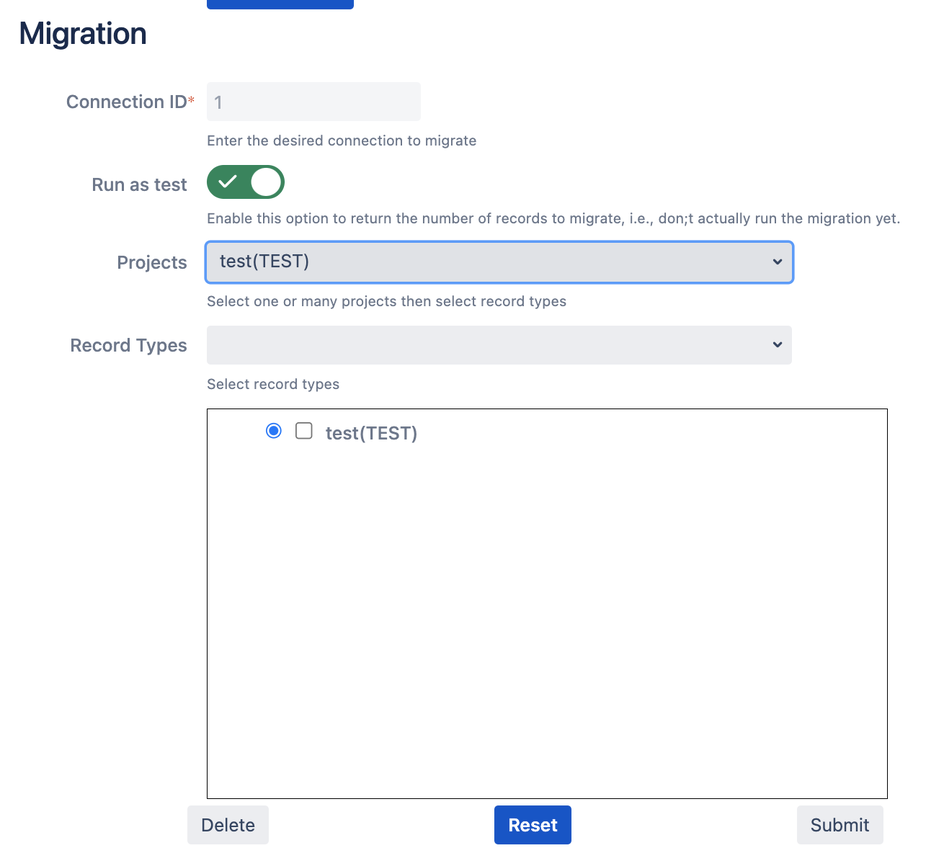
Task: Submit the migration form
Action: 839,825
